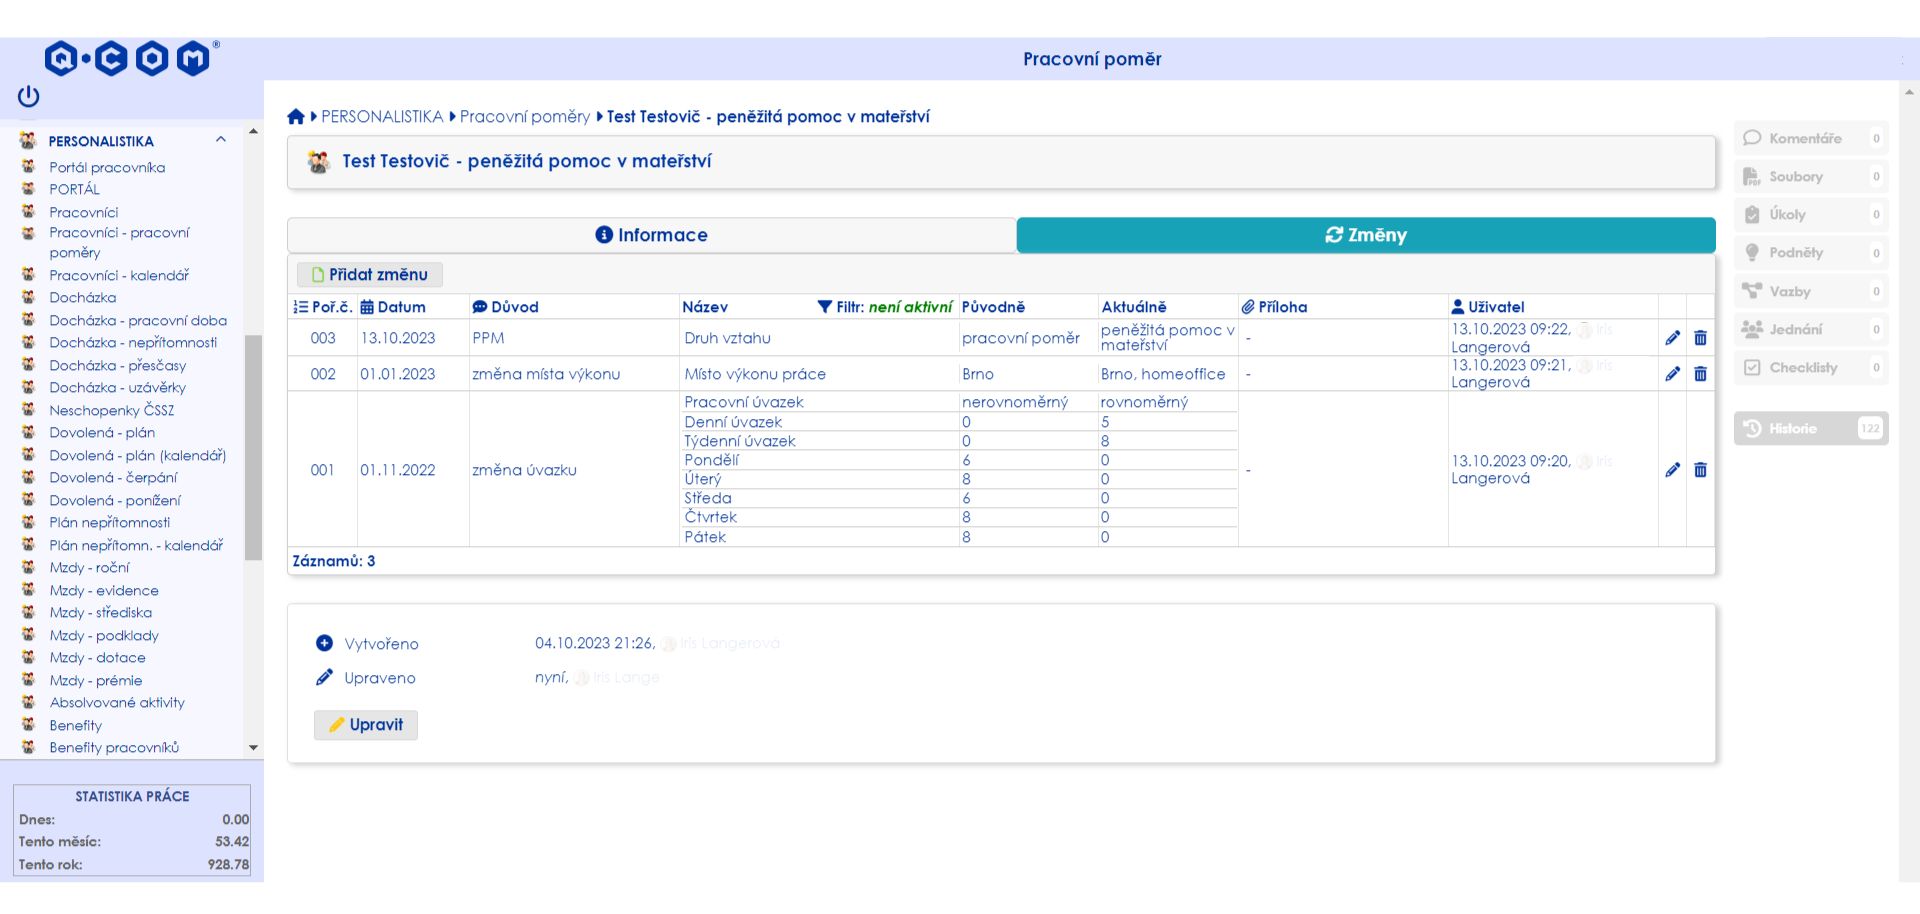Open Docházka - uzávěrky item
The height and width of the screenshot is (914, 1920).
(x=118, y=387)
